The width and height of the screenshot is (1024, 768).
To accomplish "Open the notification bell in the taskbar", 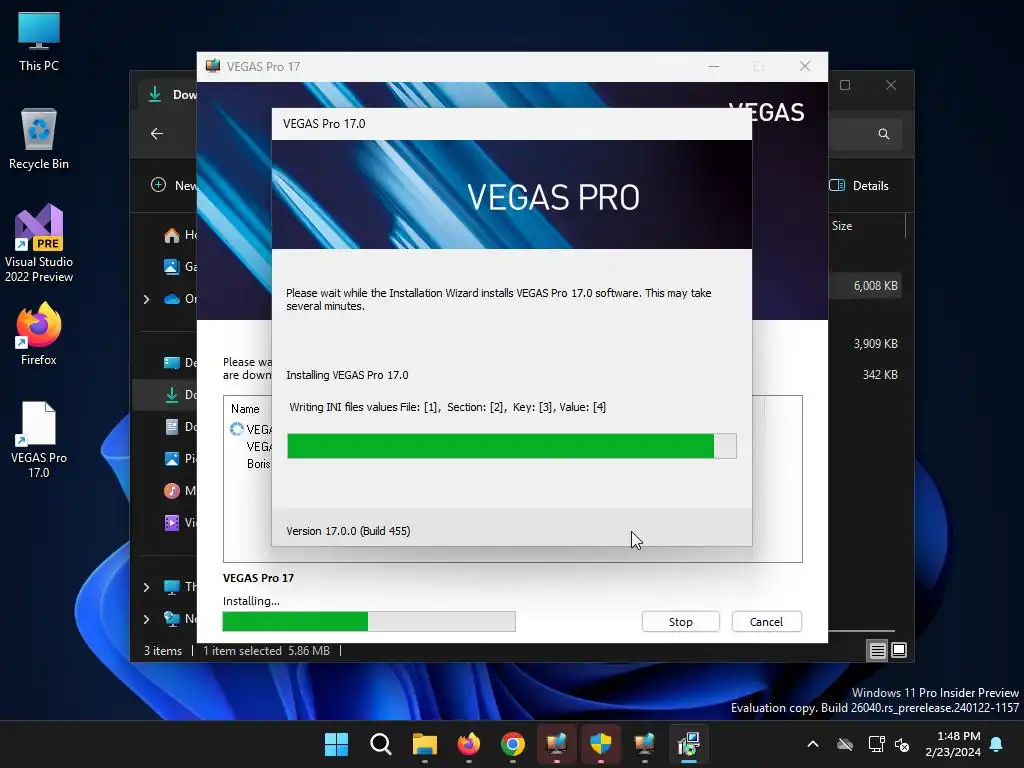I will coord(997,744).
